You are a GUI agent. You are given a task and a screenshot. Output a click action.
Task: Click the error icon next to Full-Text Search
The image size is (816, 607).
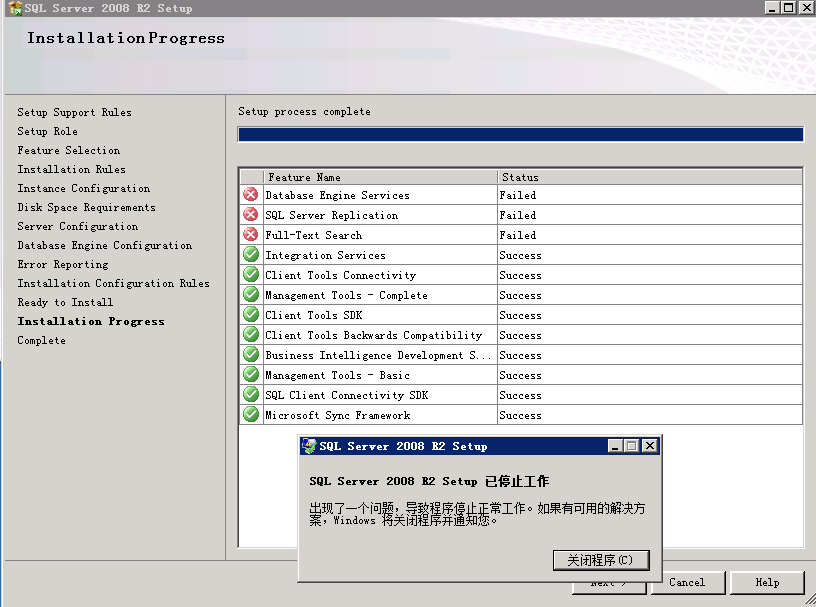(251, 235)
